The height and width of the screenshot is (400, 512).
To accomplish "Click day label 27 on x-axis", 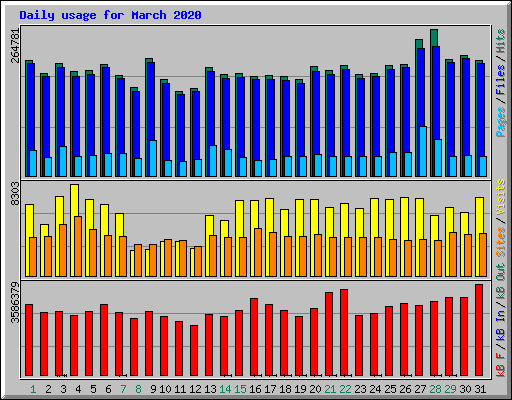I will (420, 389).
